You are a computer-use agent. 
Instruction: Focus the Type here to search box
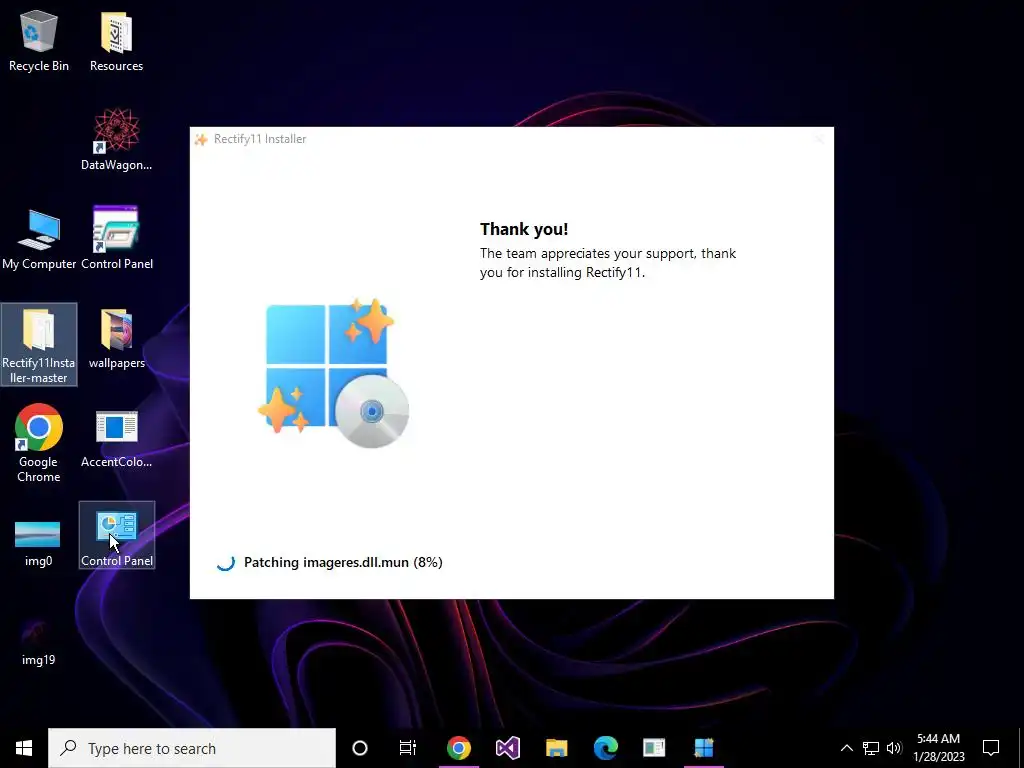point(192,748)
